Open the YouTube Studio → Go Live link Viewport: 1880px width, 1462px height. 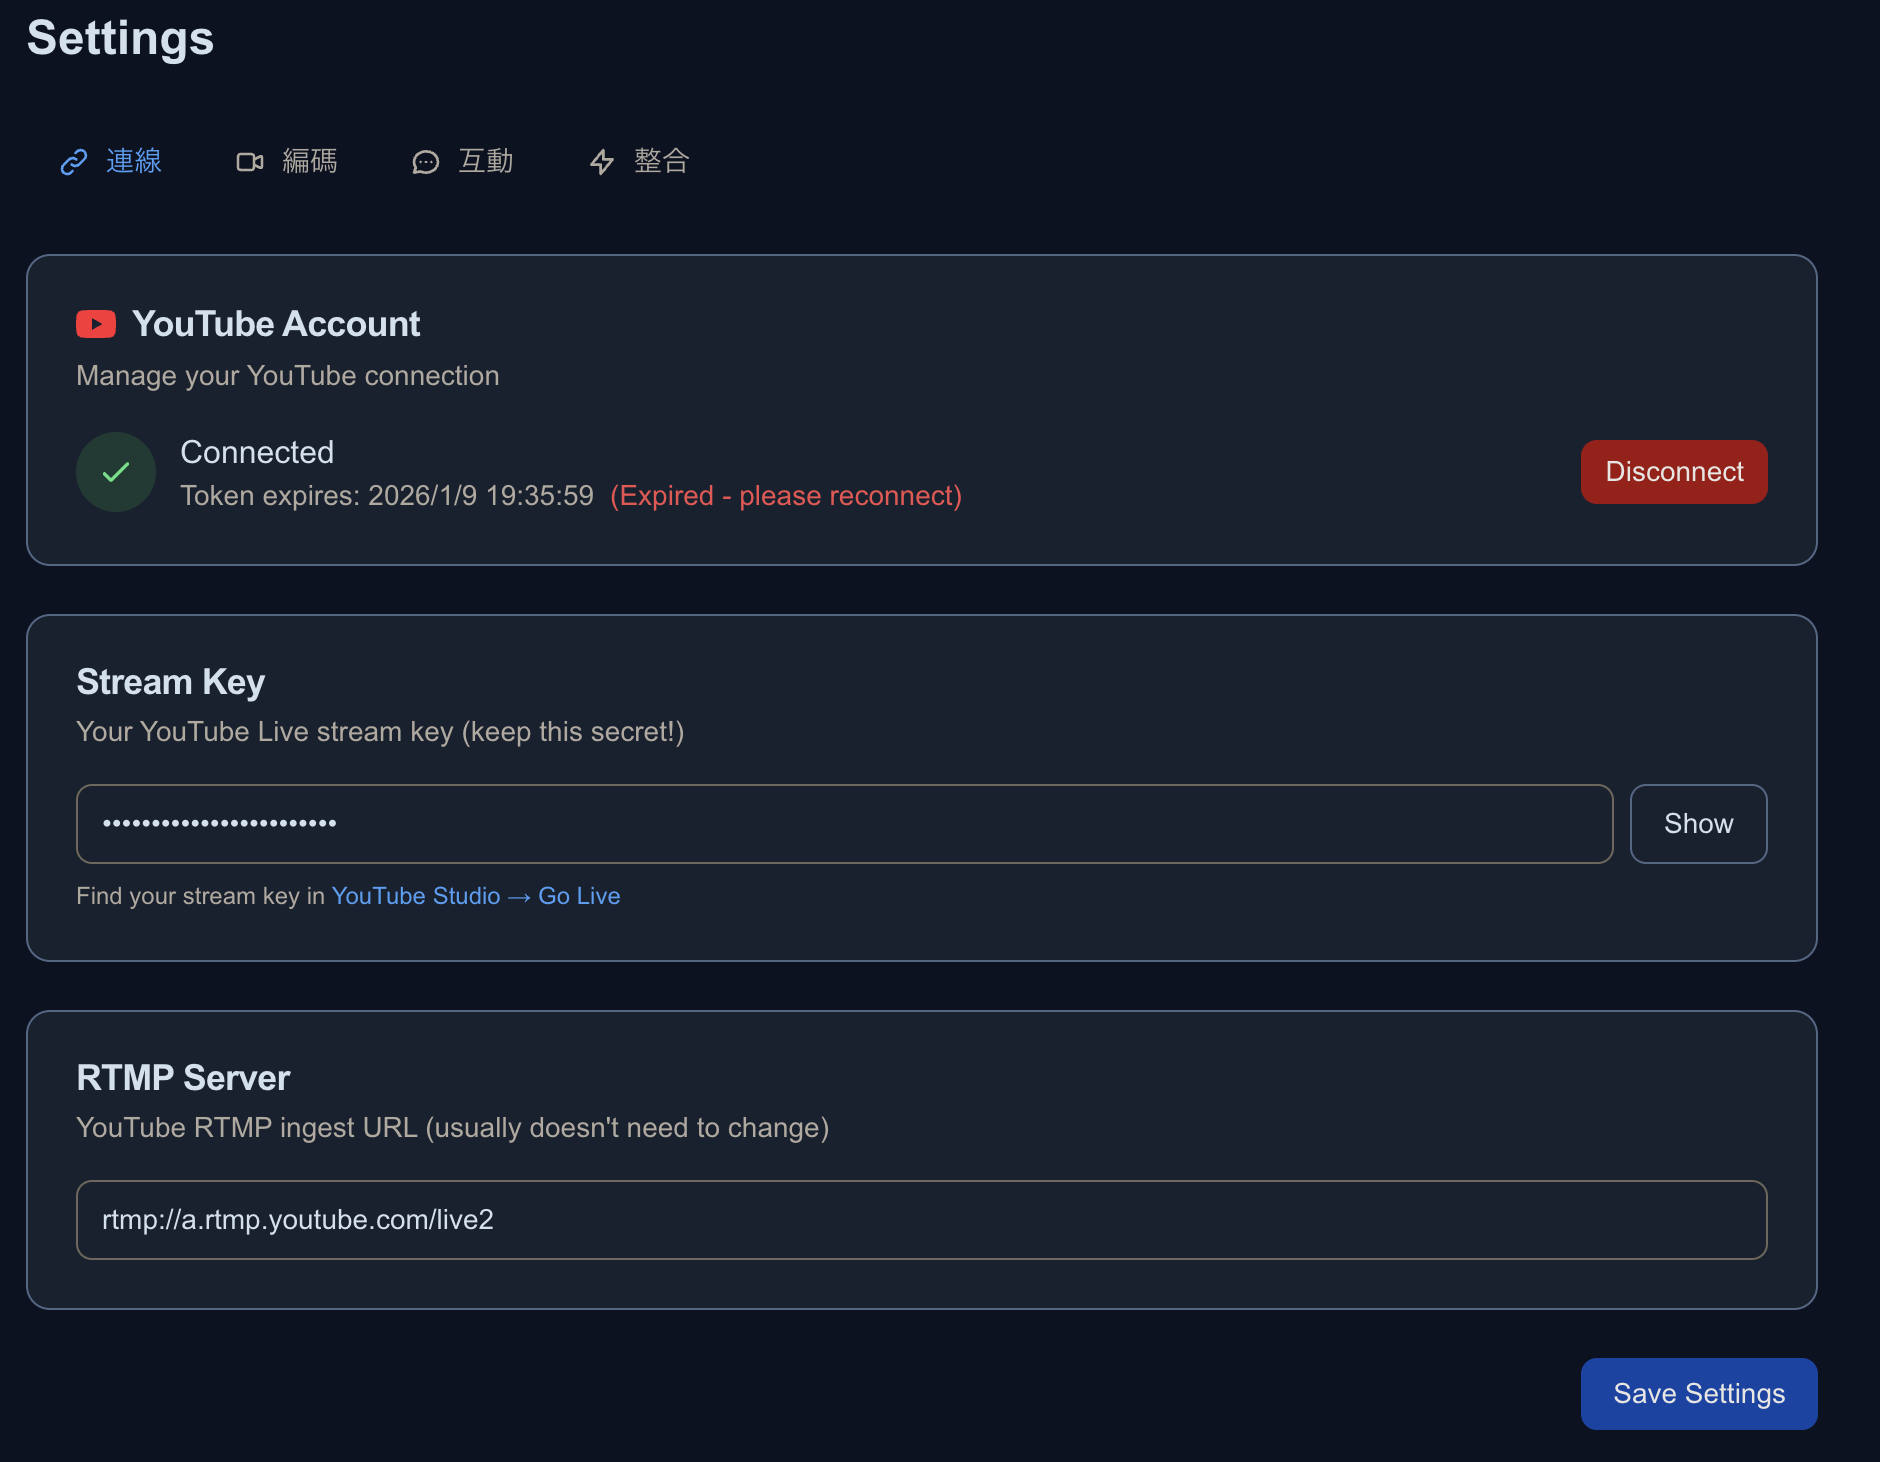[x=476, y=896]
